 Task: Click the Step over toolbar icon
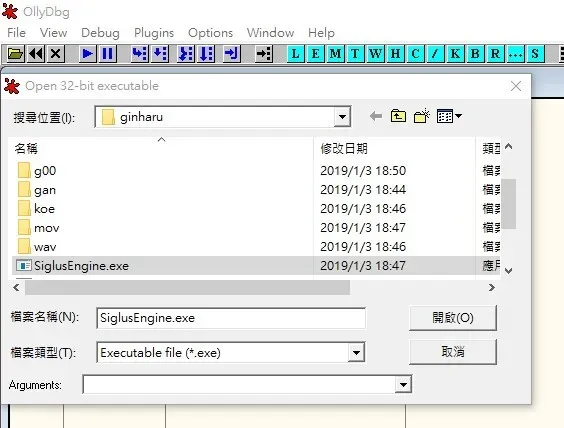coord(160,54)
